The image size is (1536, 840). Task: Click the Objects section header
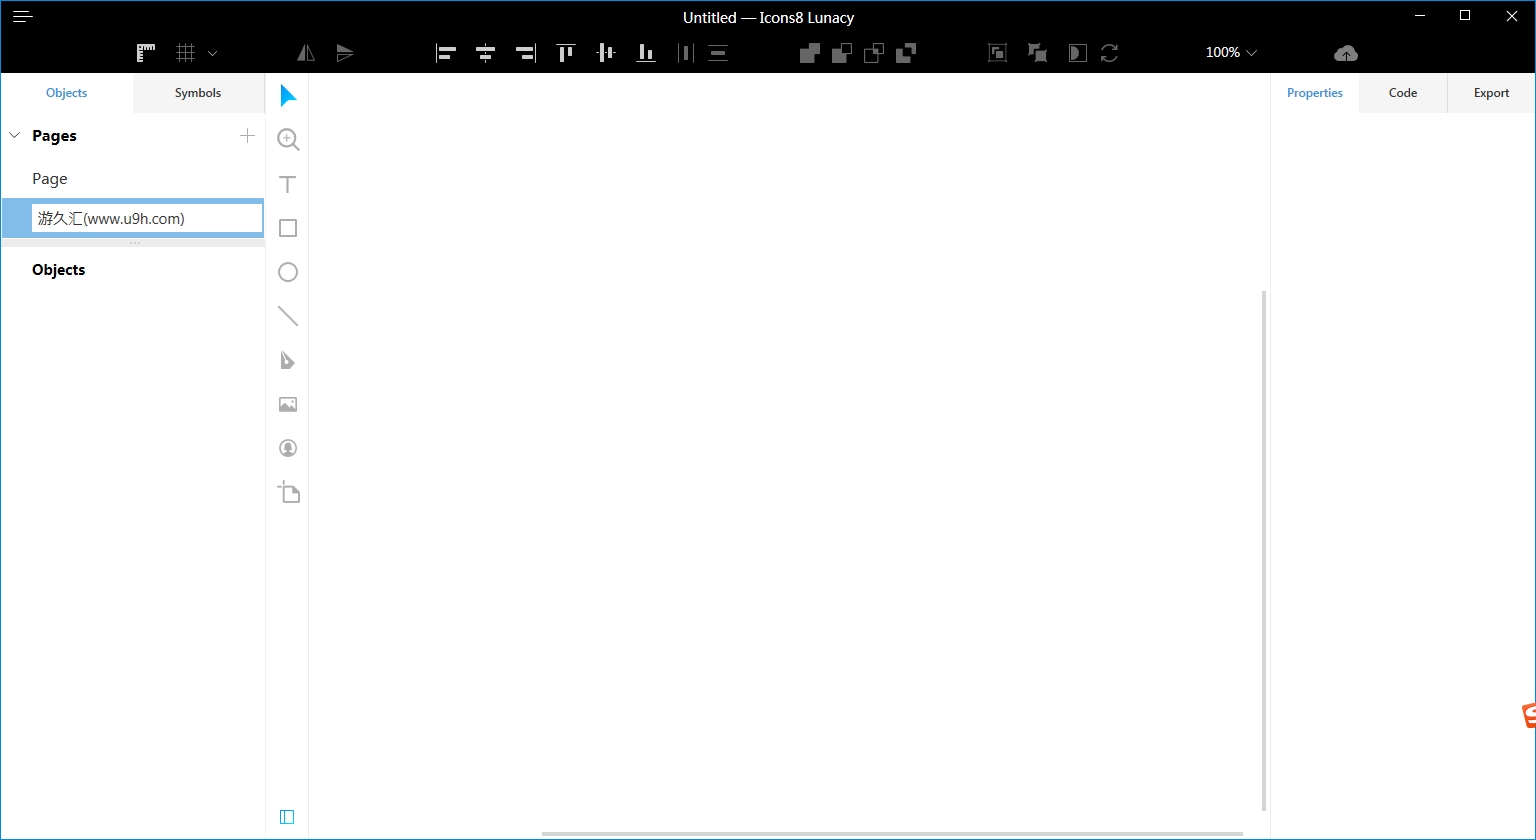click(59, 270)
